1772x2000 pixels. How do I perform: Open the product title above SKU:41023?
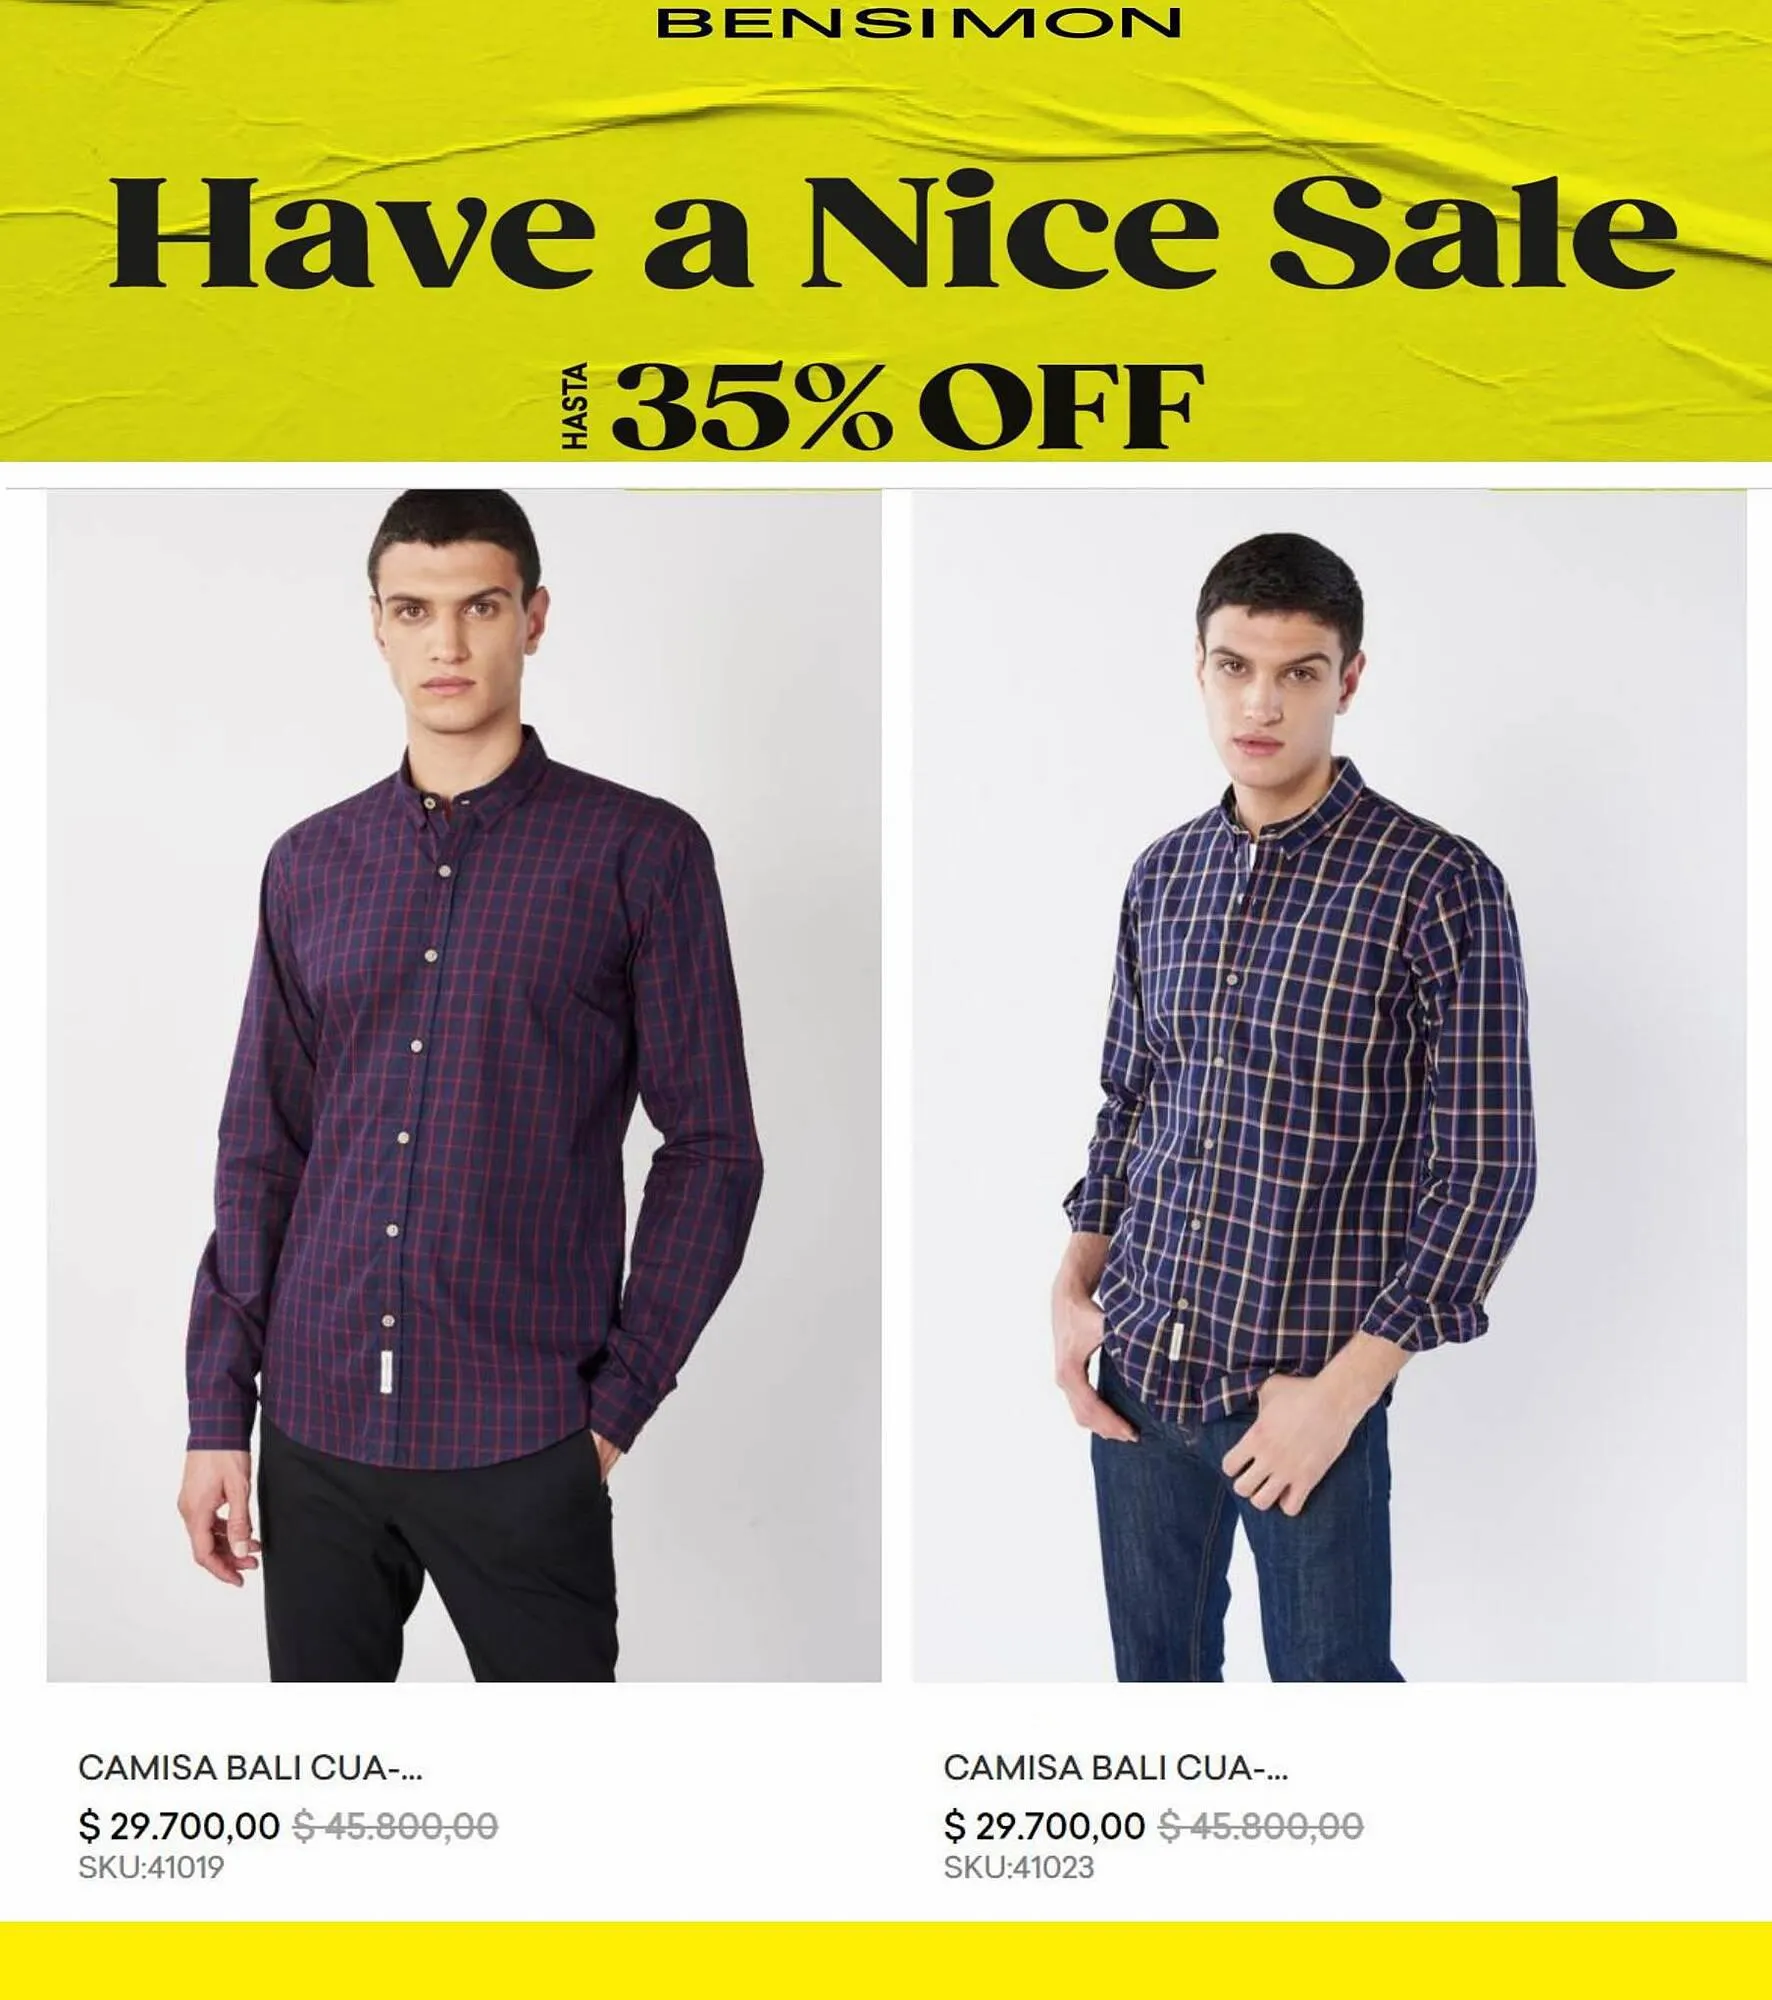[x=1115, y=1768]
